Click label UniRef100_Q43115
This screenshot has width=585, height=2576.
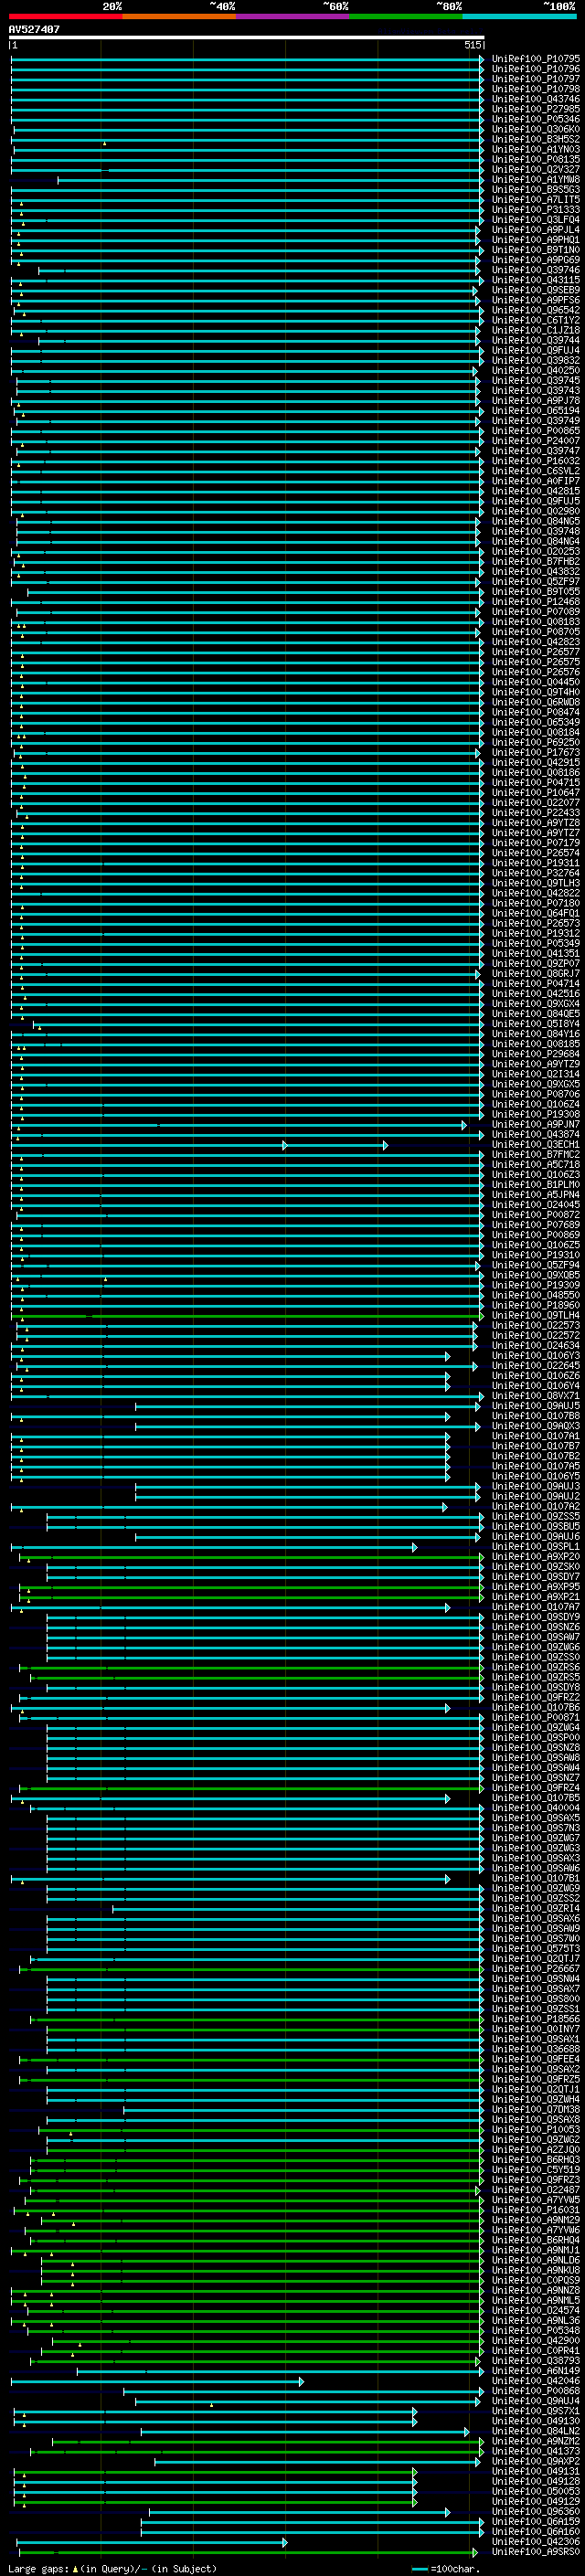click(536, 280)
